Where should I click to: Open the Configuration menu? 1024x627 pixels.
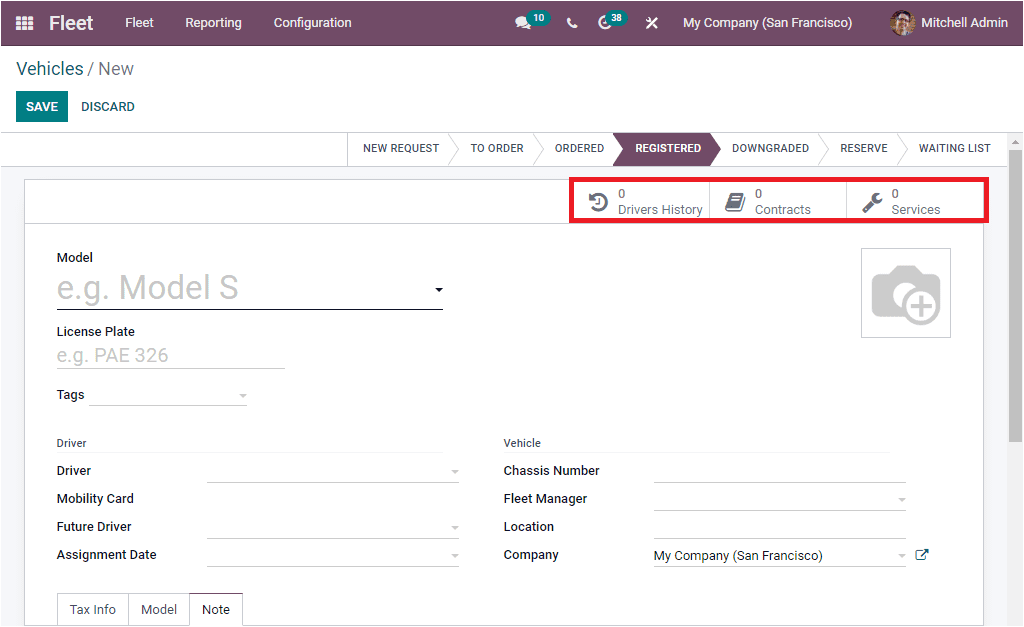pos(311,23)
